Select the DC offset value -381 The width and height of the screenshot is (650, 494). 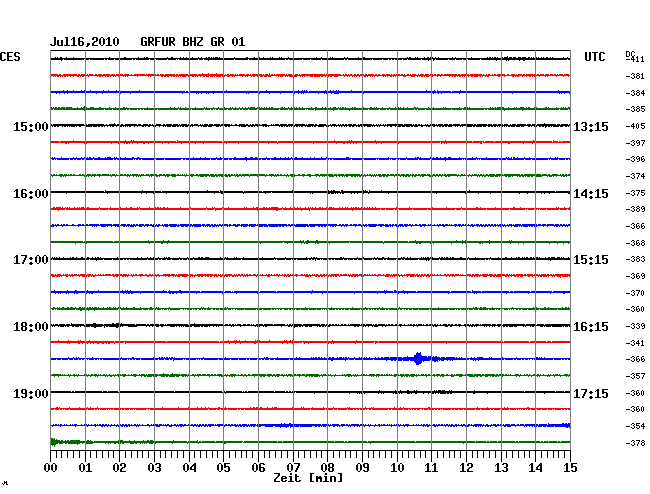(635, 76)
